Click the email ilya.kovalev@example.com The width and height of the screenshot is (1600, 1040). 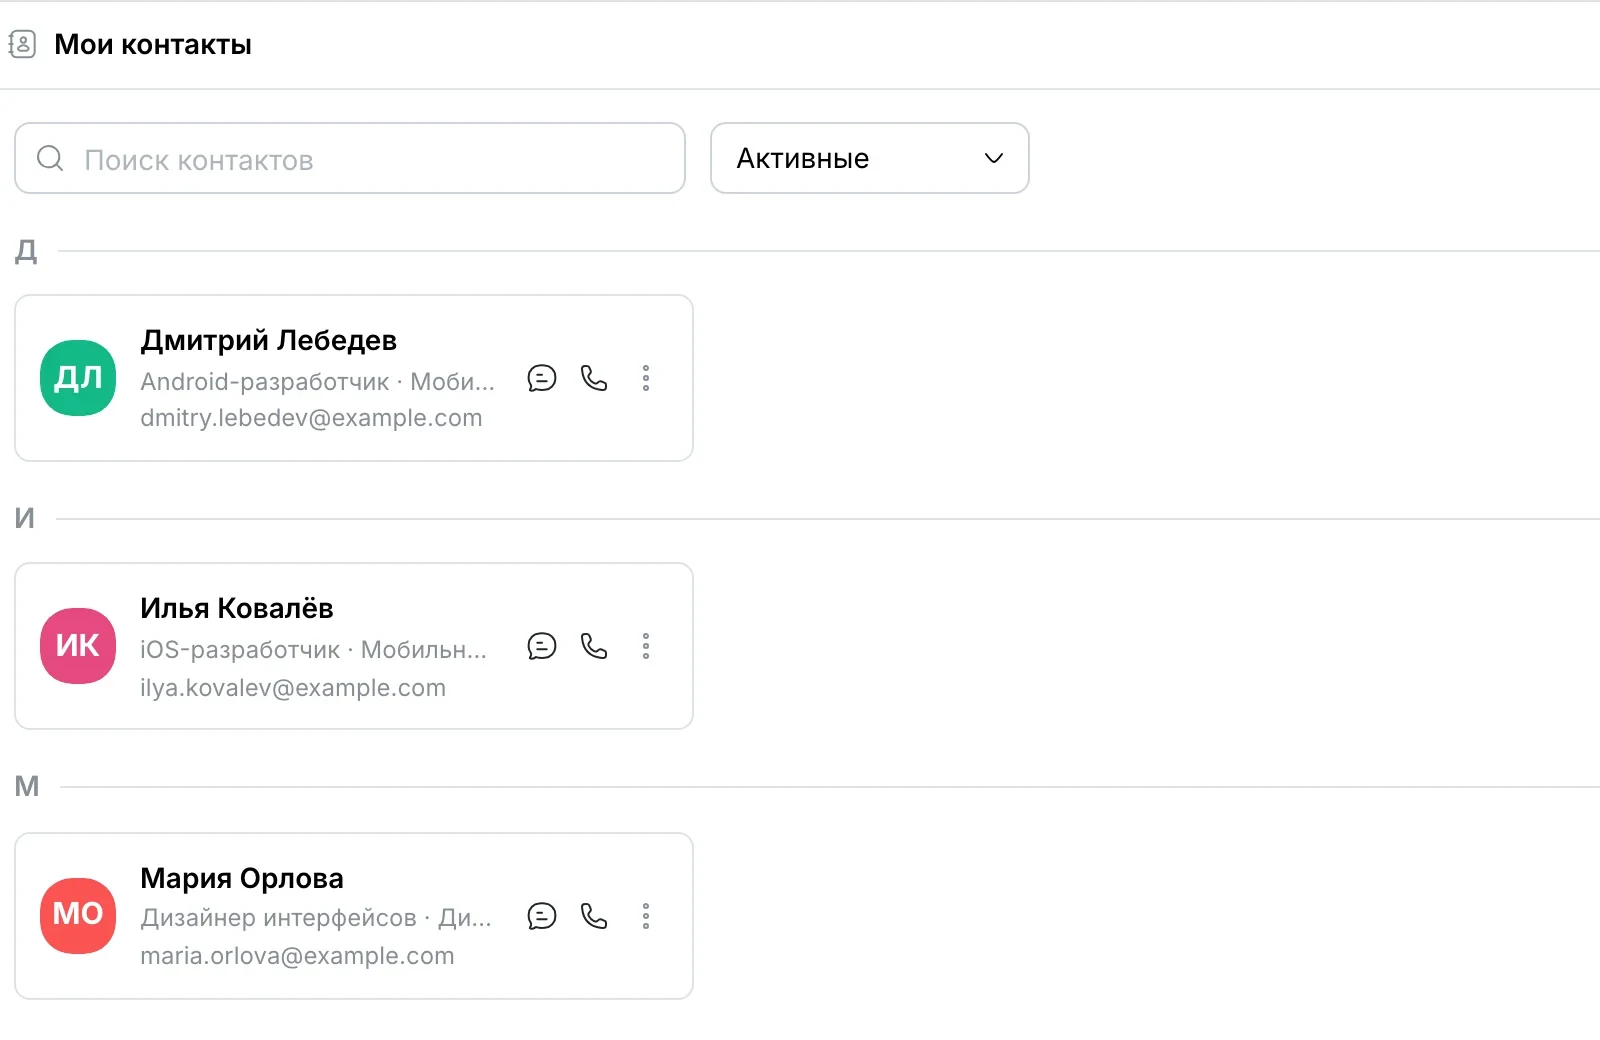[293, 688]
